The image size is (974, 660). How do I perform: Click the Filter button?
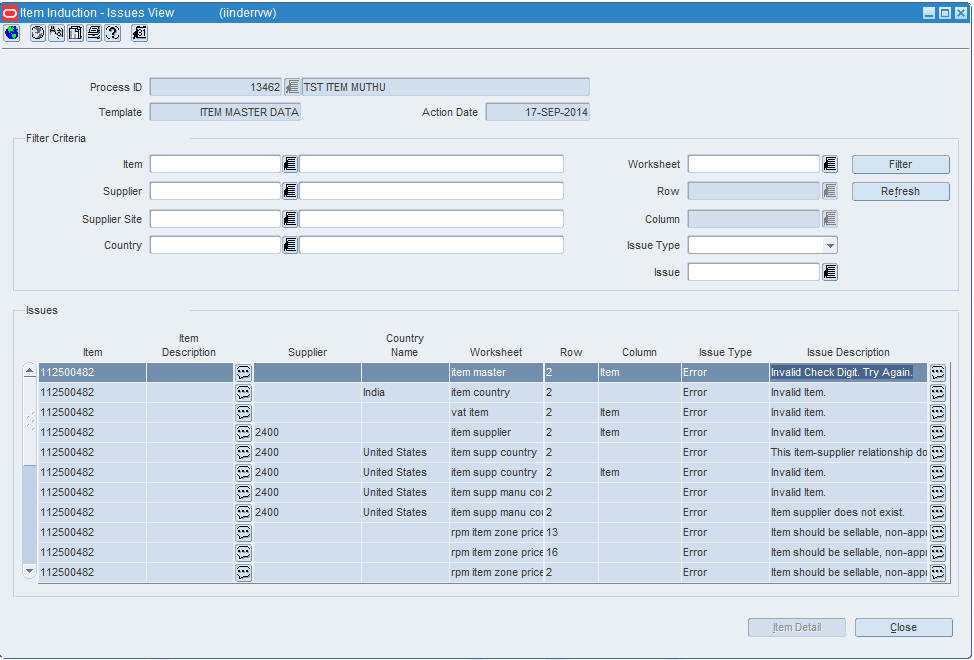click(x=900, y=164)
